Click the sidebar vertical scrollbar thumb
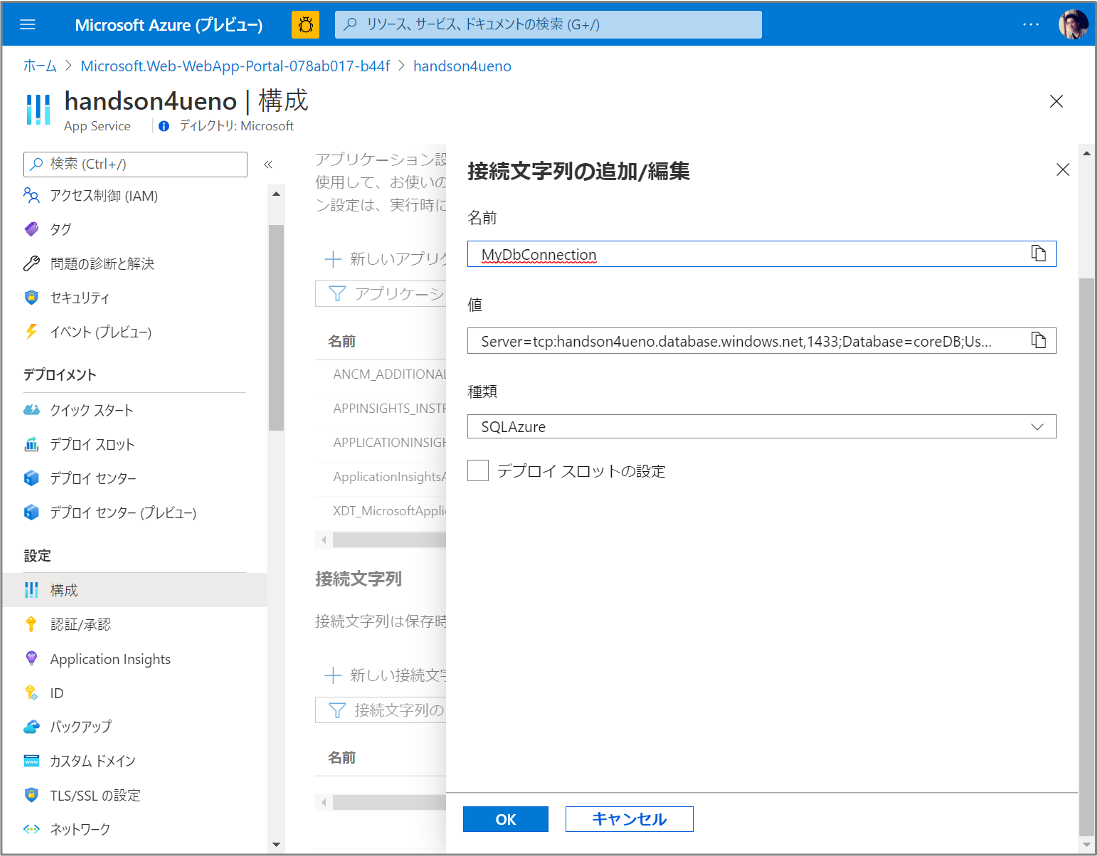1097x856 pixels. coord(276,327)
